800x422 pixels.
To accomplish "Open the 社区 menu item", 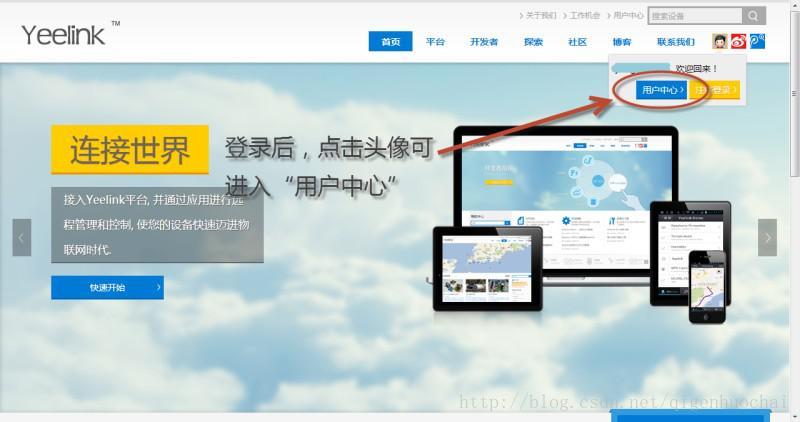I will click(577, 41).
